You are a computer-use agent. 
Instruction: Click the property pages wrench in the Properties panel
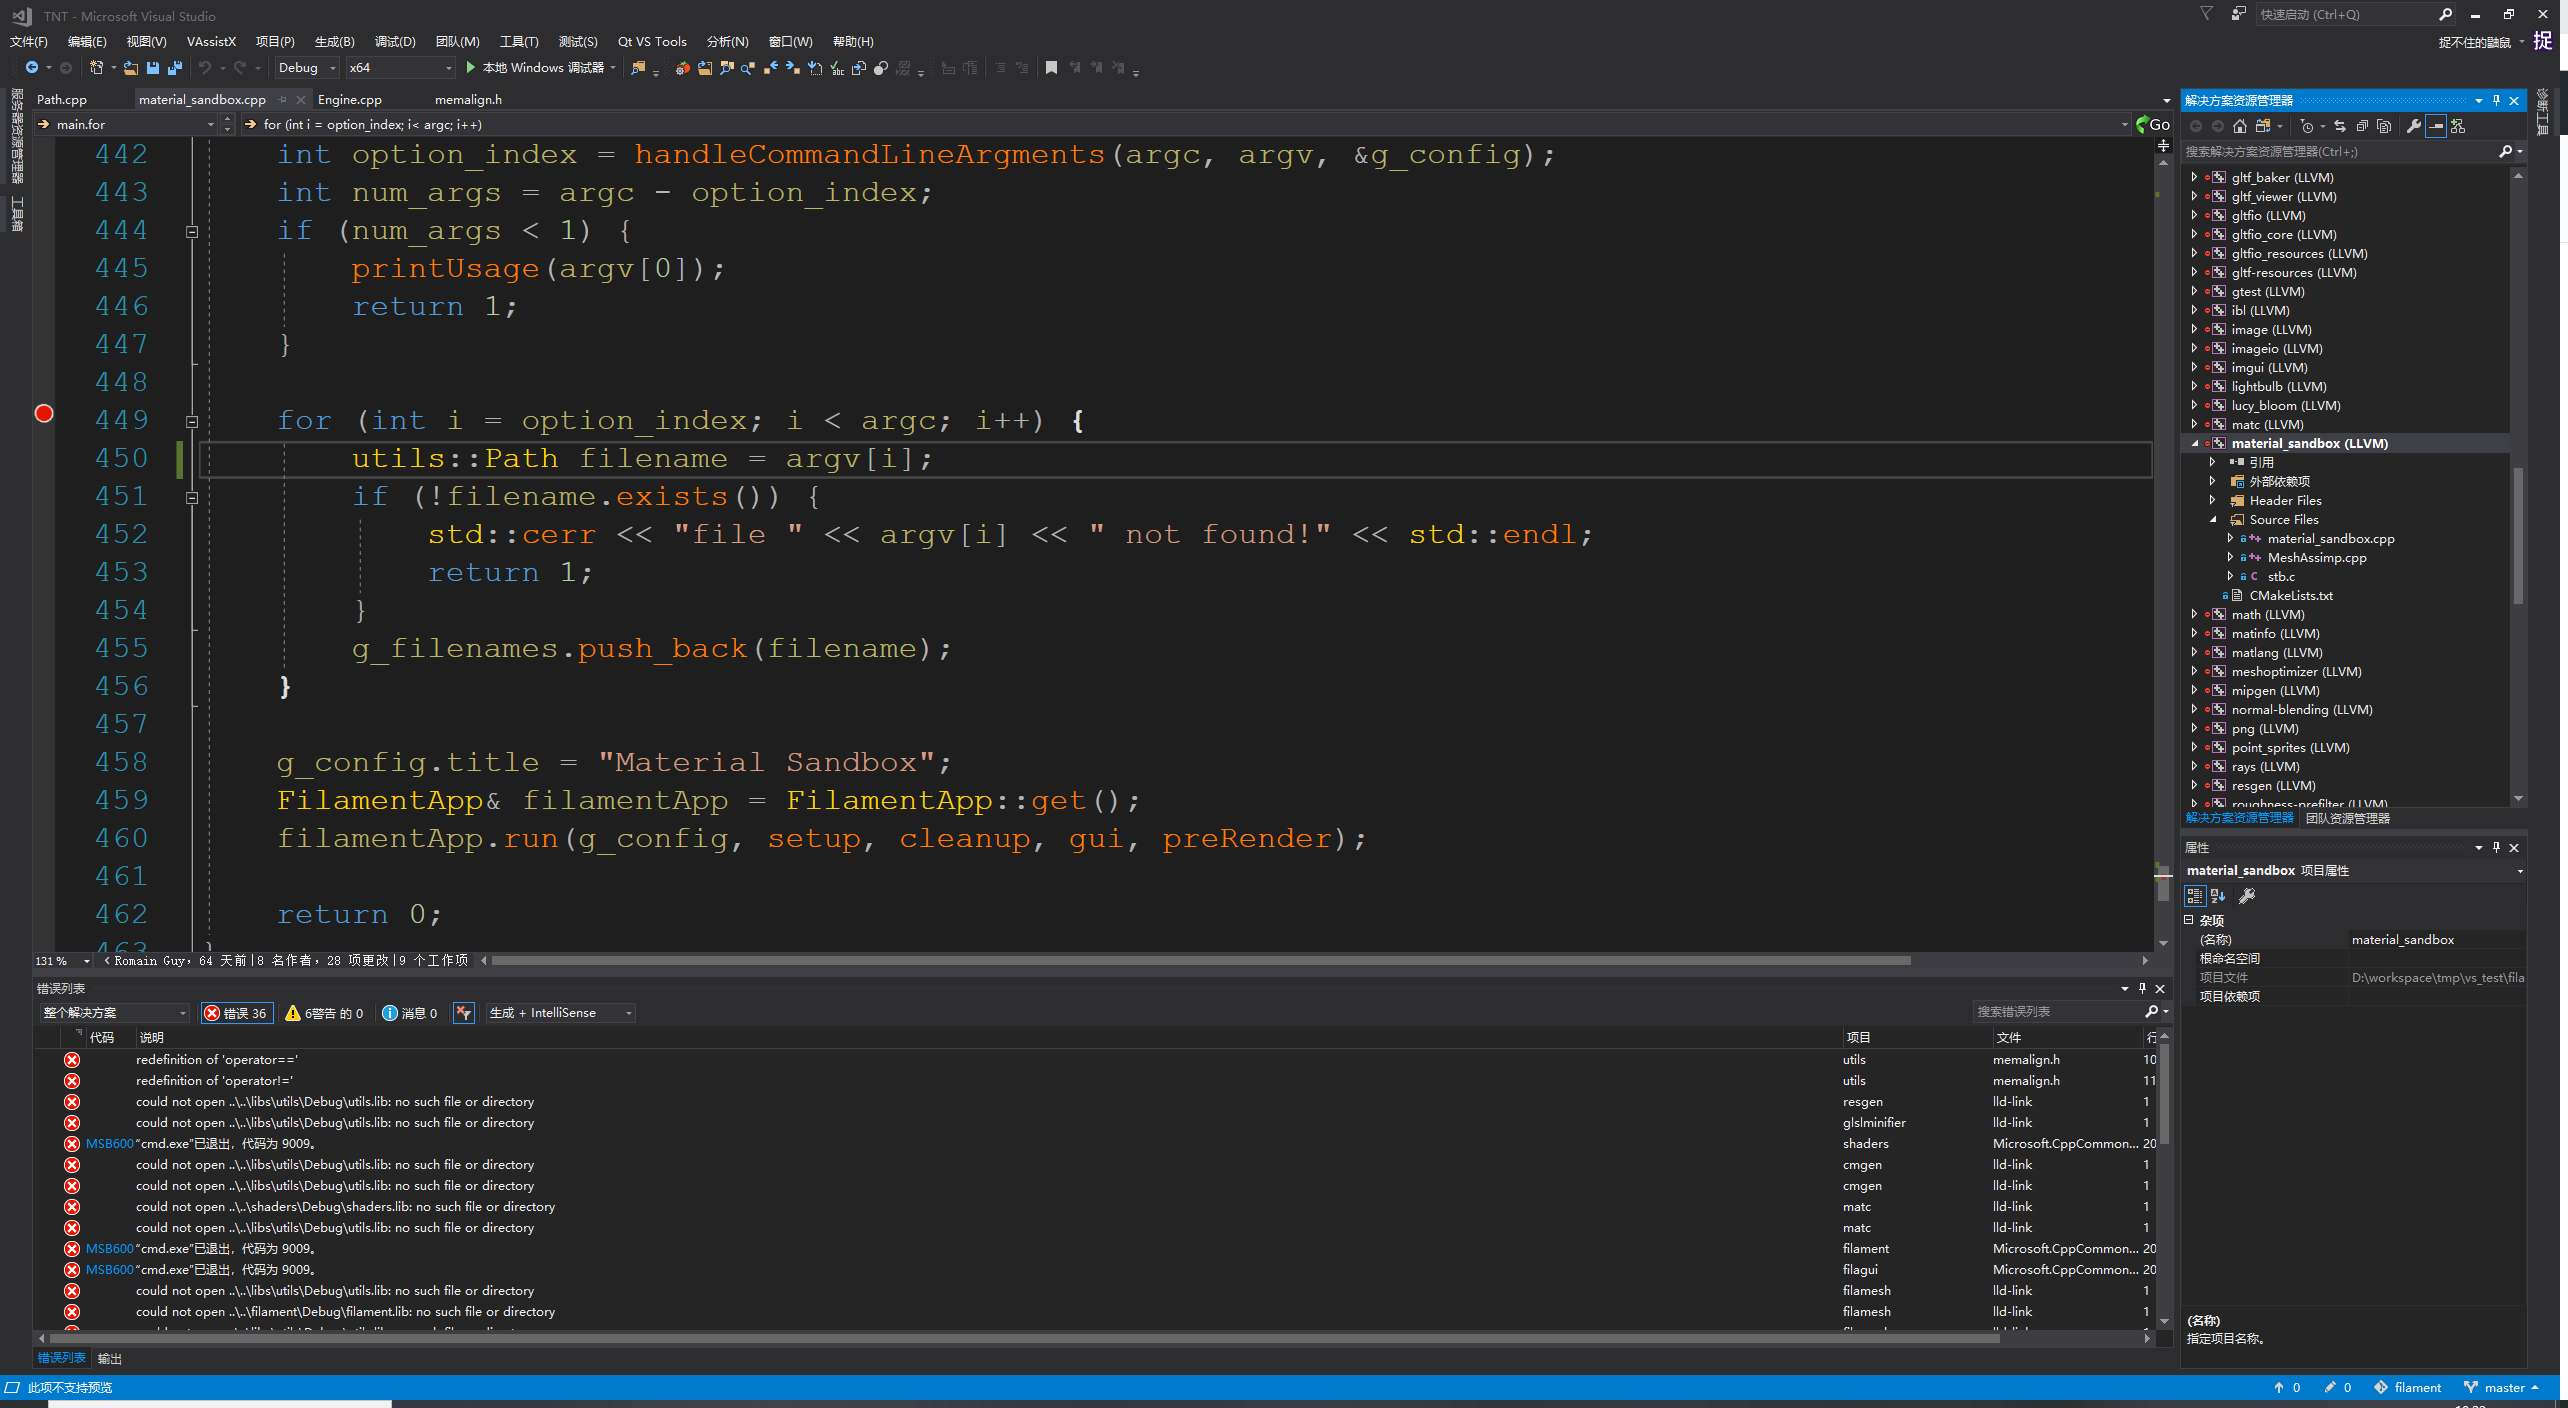click(2247, 896)
